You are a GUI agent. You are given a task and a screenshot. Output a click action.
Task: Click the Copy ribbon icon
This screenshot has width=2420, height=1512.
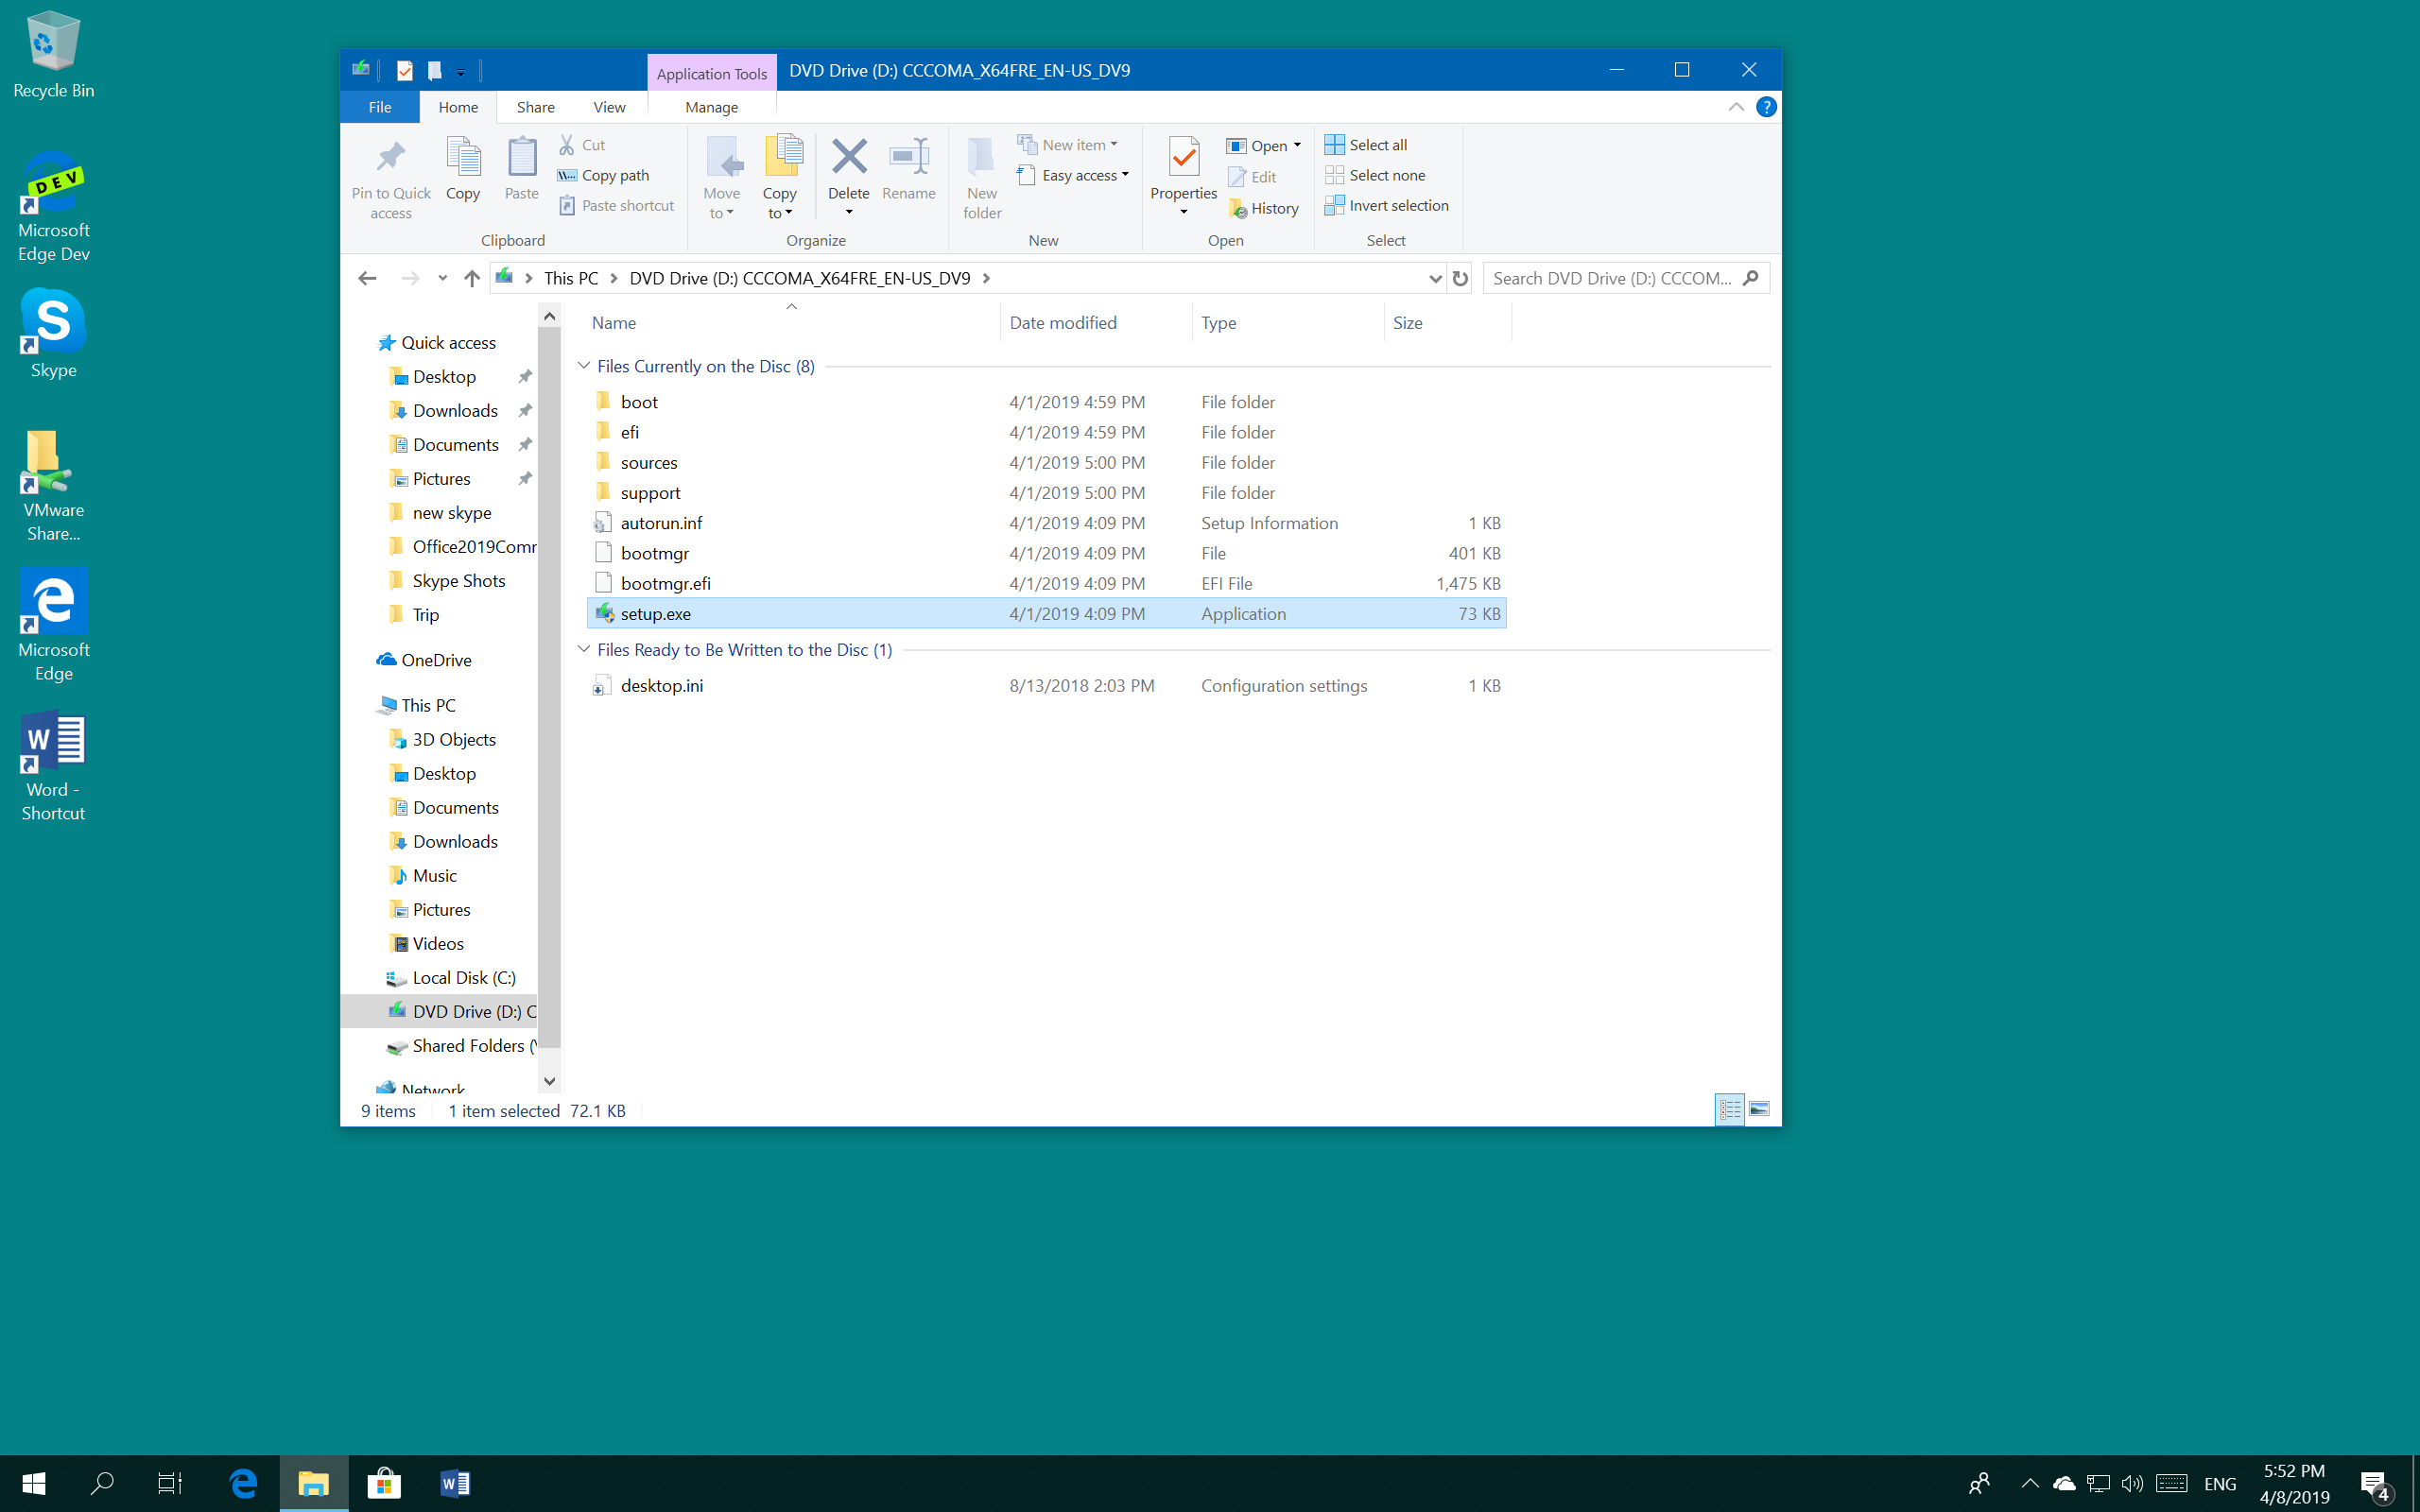463,157
